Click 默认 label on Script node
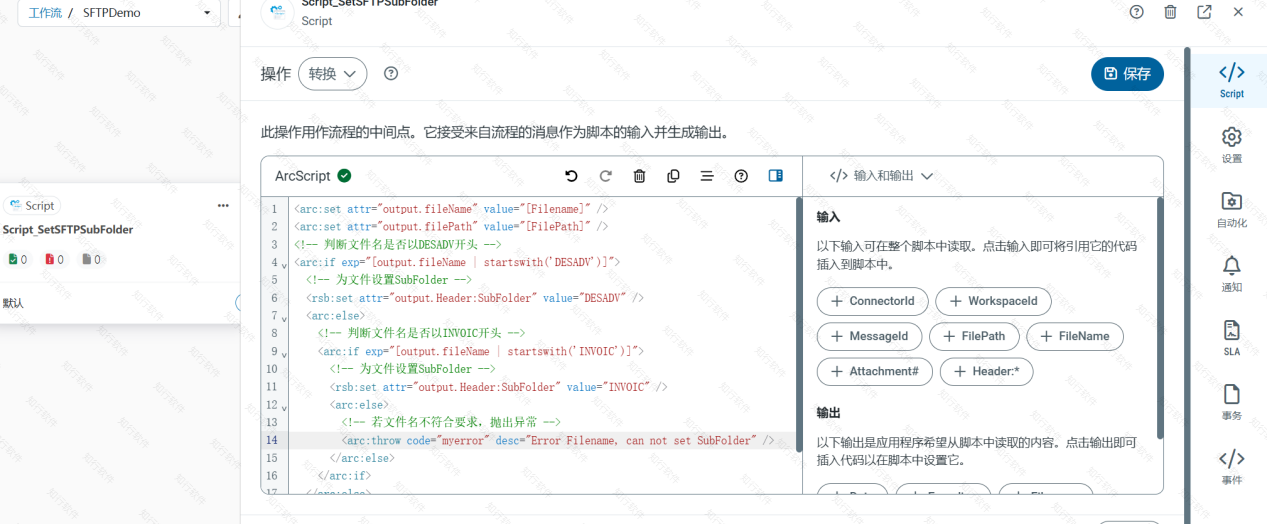1267x524 pixels. 13,302
